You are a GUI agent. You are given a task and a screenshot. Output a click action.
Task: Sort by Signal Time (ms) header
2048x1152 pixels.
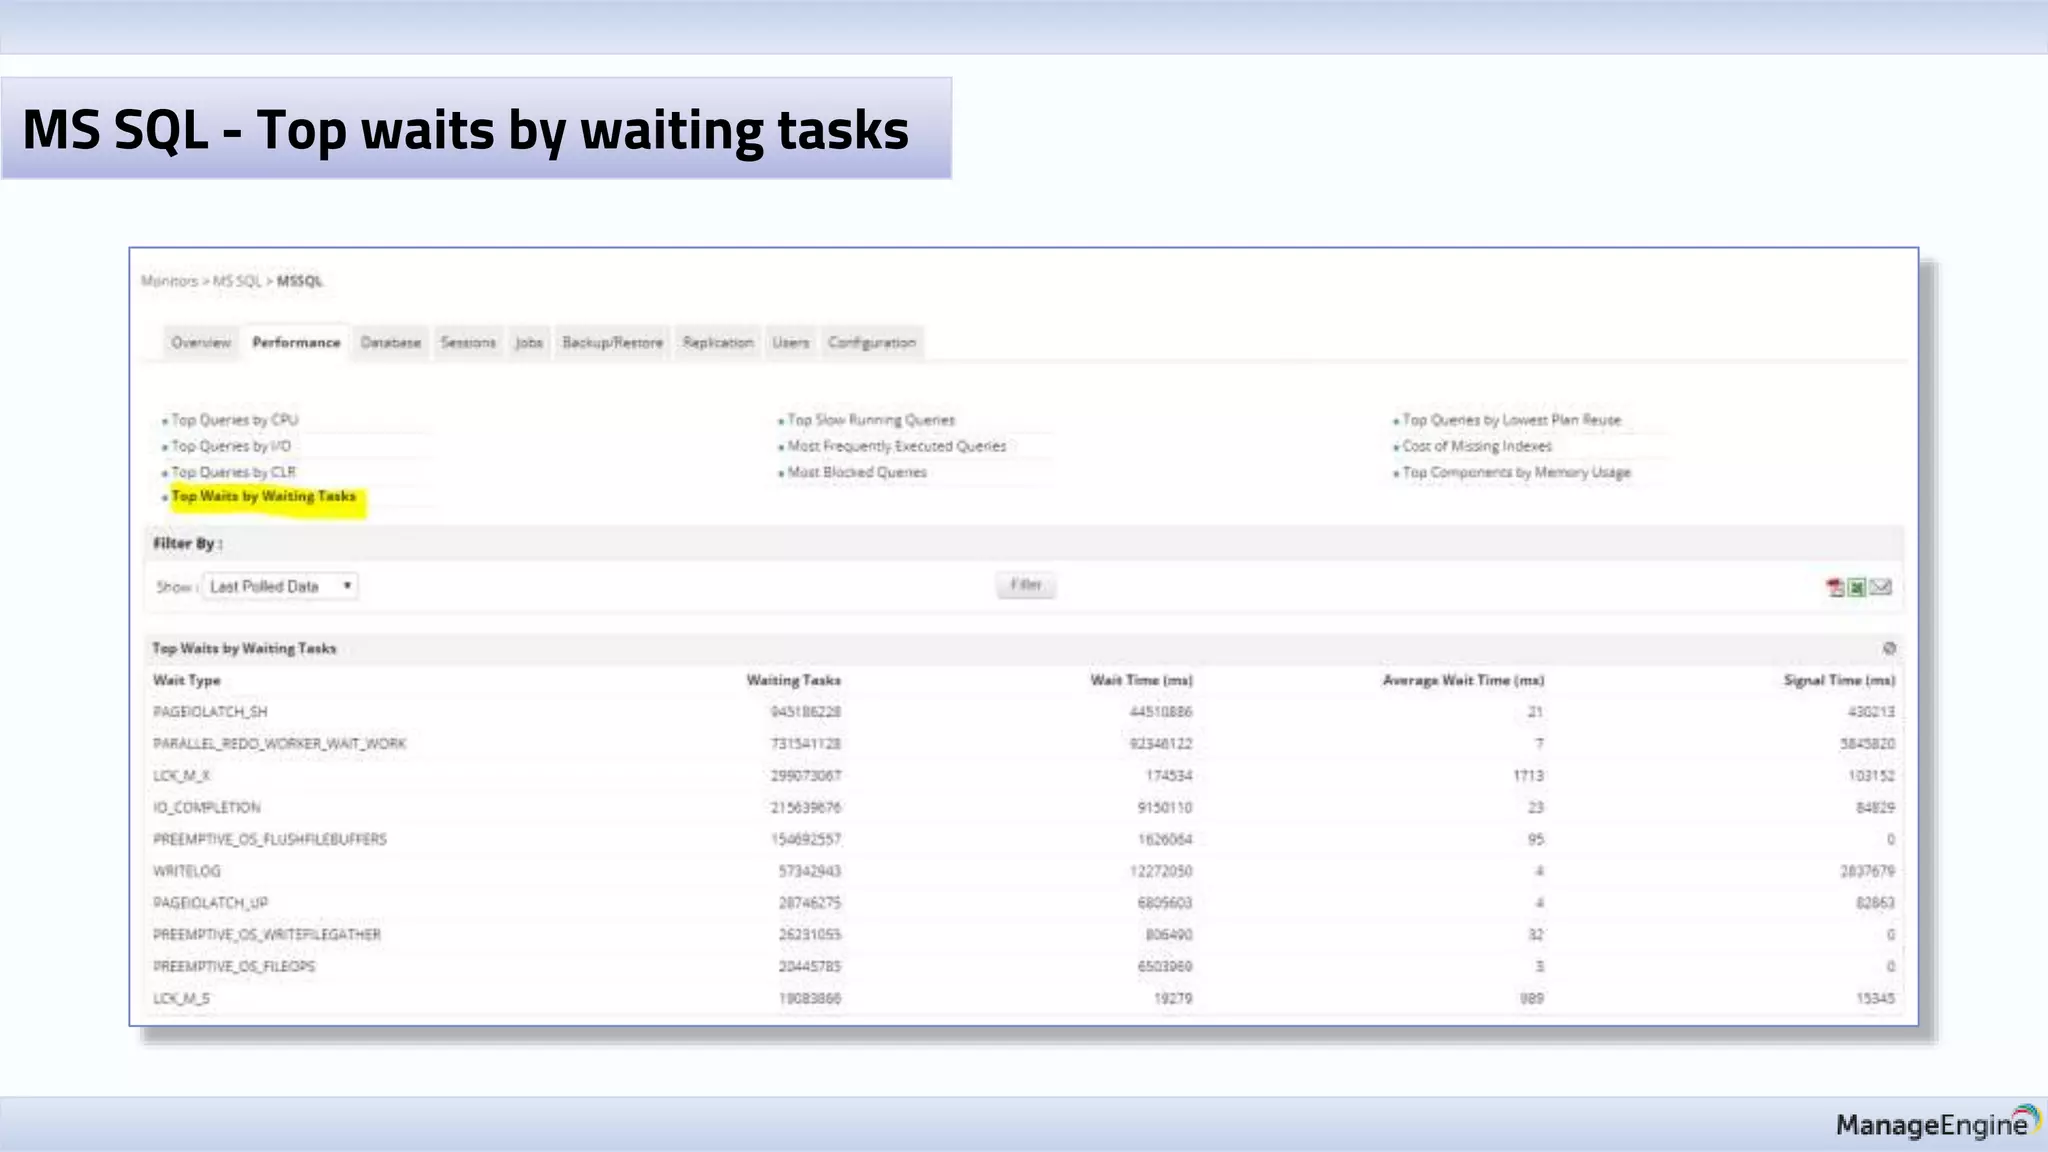pos(1840,680)
